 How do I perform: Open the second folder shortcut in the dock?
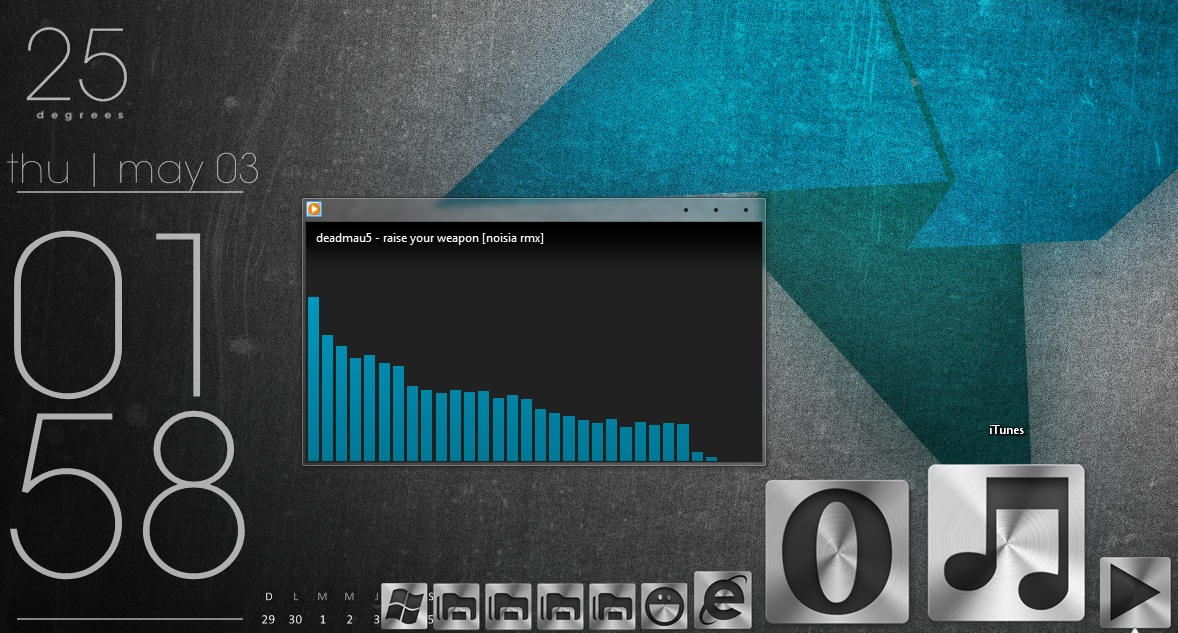point(510,605)
